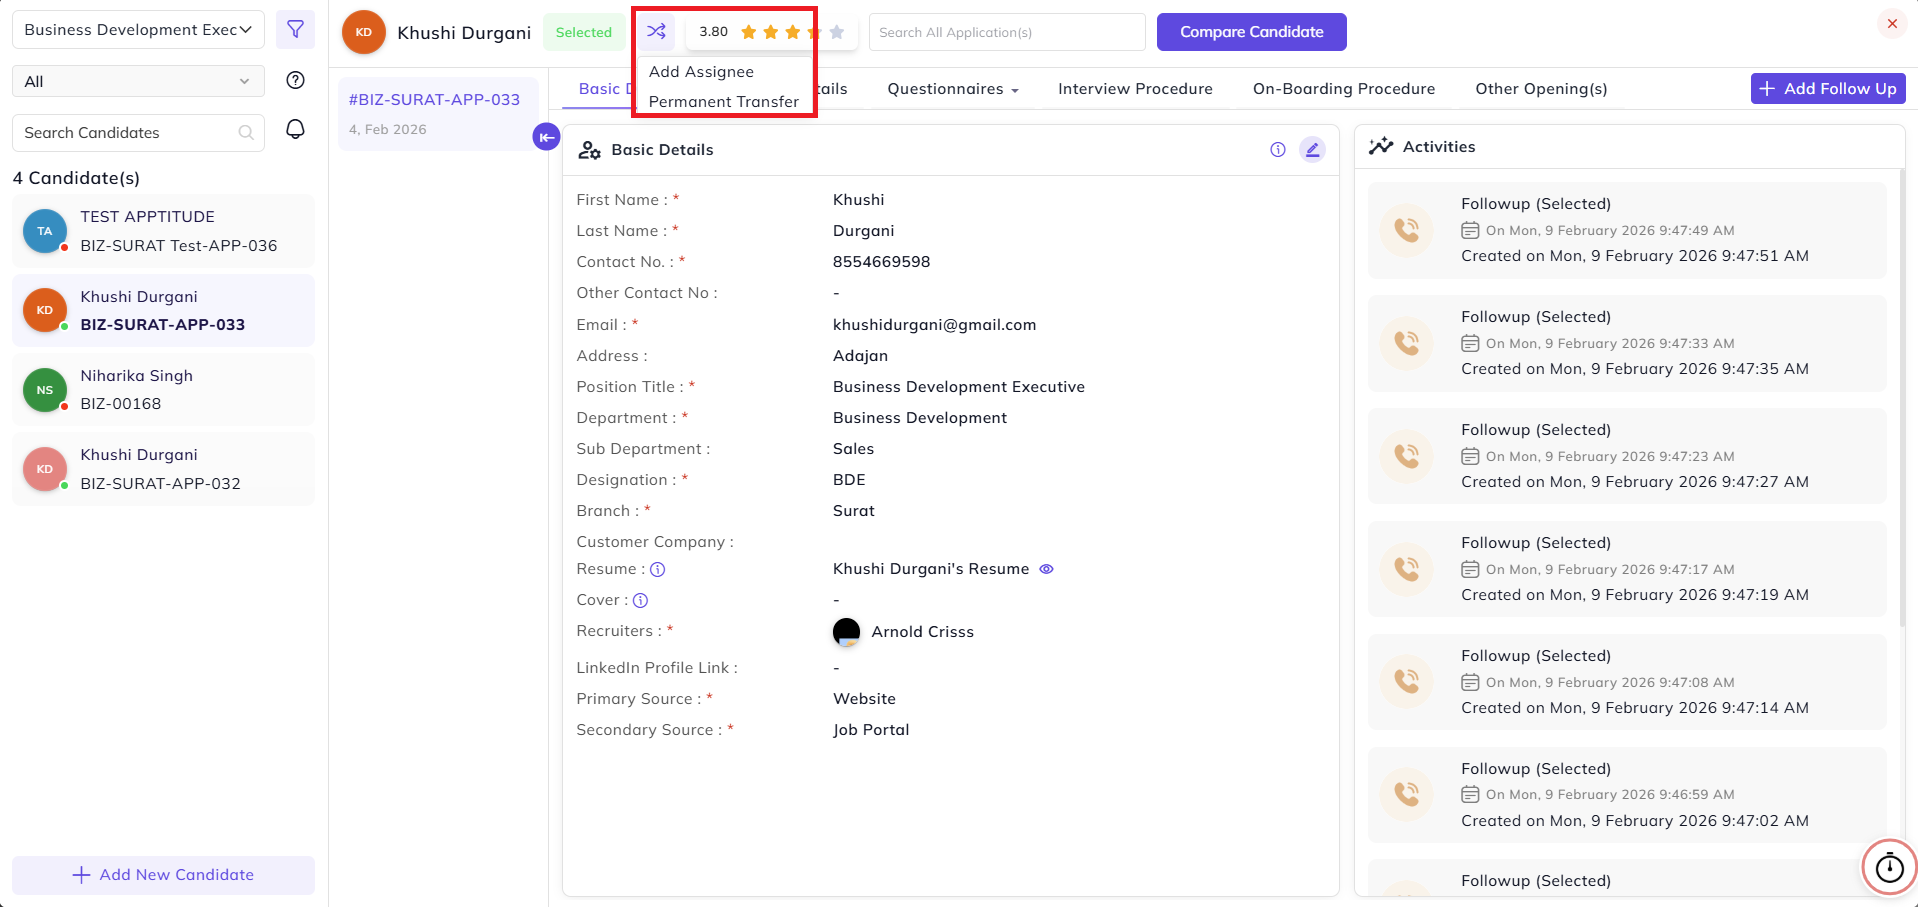Click call icon of 9:47:33 AM followup
This screenshot has height=907, width=1918.
[1406, 343]
